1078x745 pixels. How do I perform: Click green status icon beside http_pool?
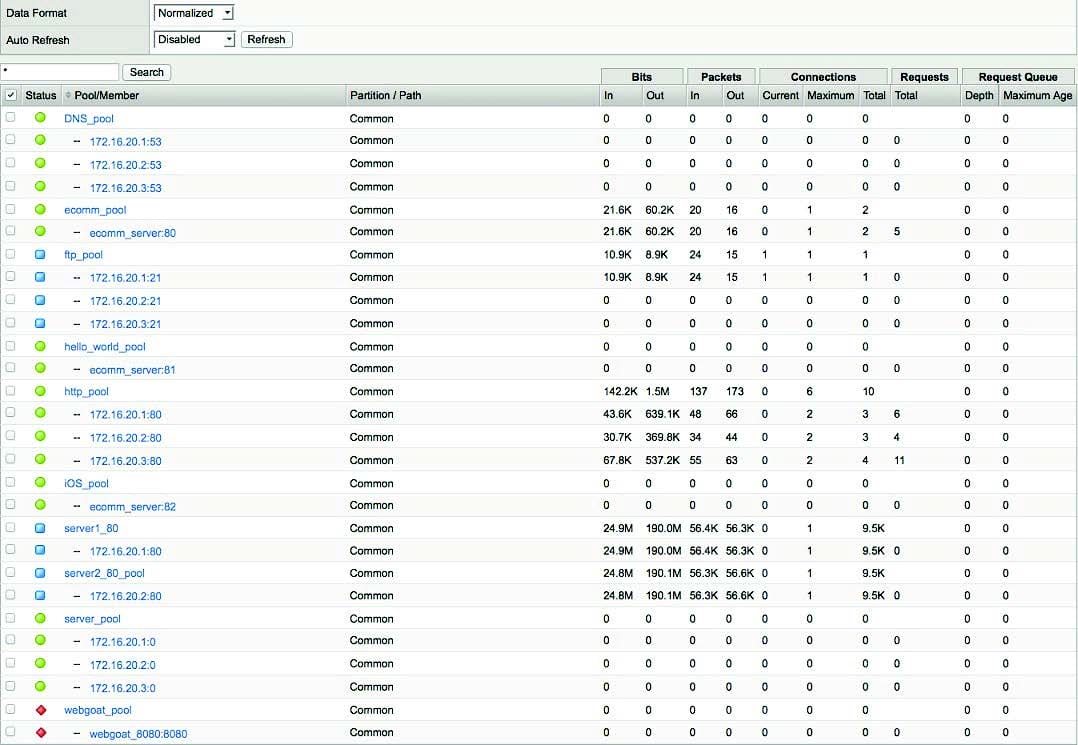click(40, 391)
